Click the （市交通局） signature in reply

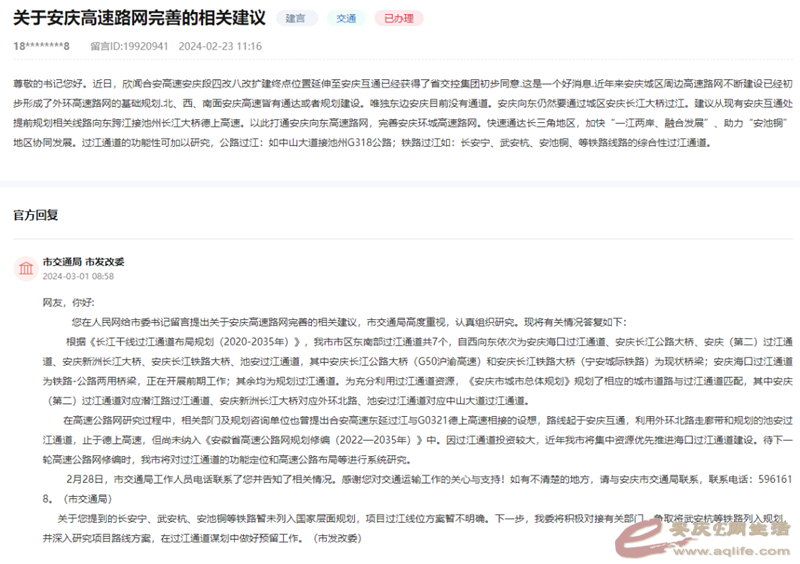[x=91, y=497]
